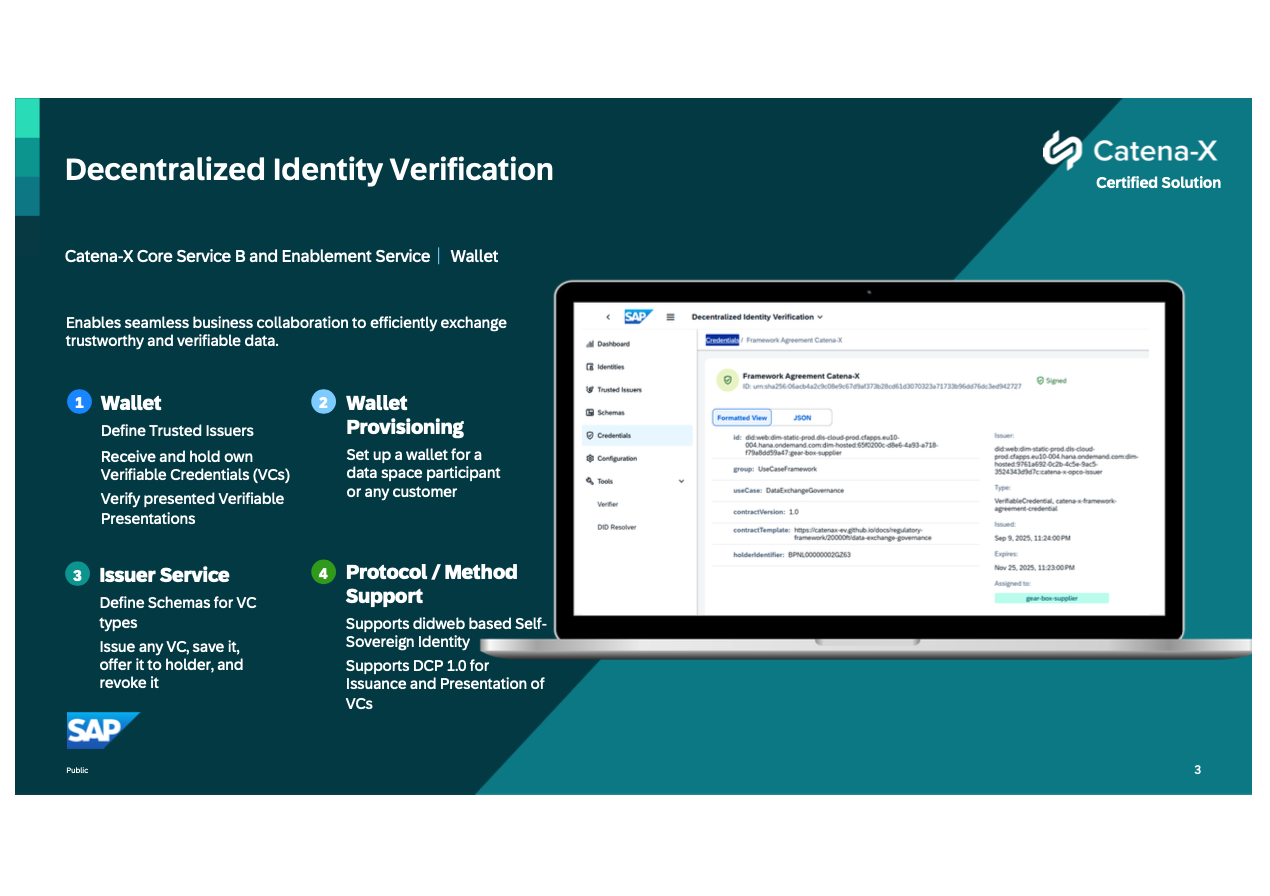Open Trusted Issuers via its sidebar icon
Screen dimensions: 1270x896
click(x=590, y=390)
